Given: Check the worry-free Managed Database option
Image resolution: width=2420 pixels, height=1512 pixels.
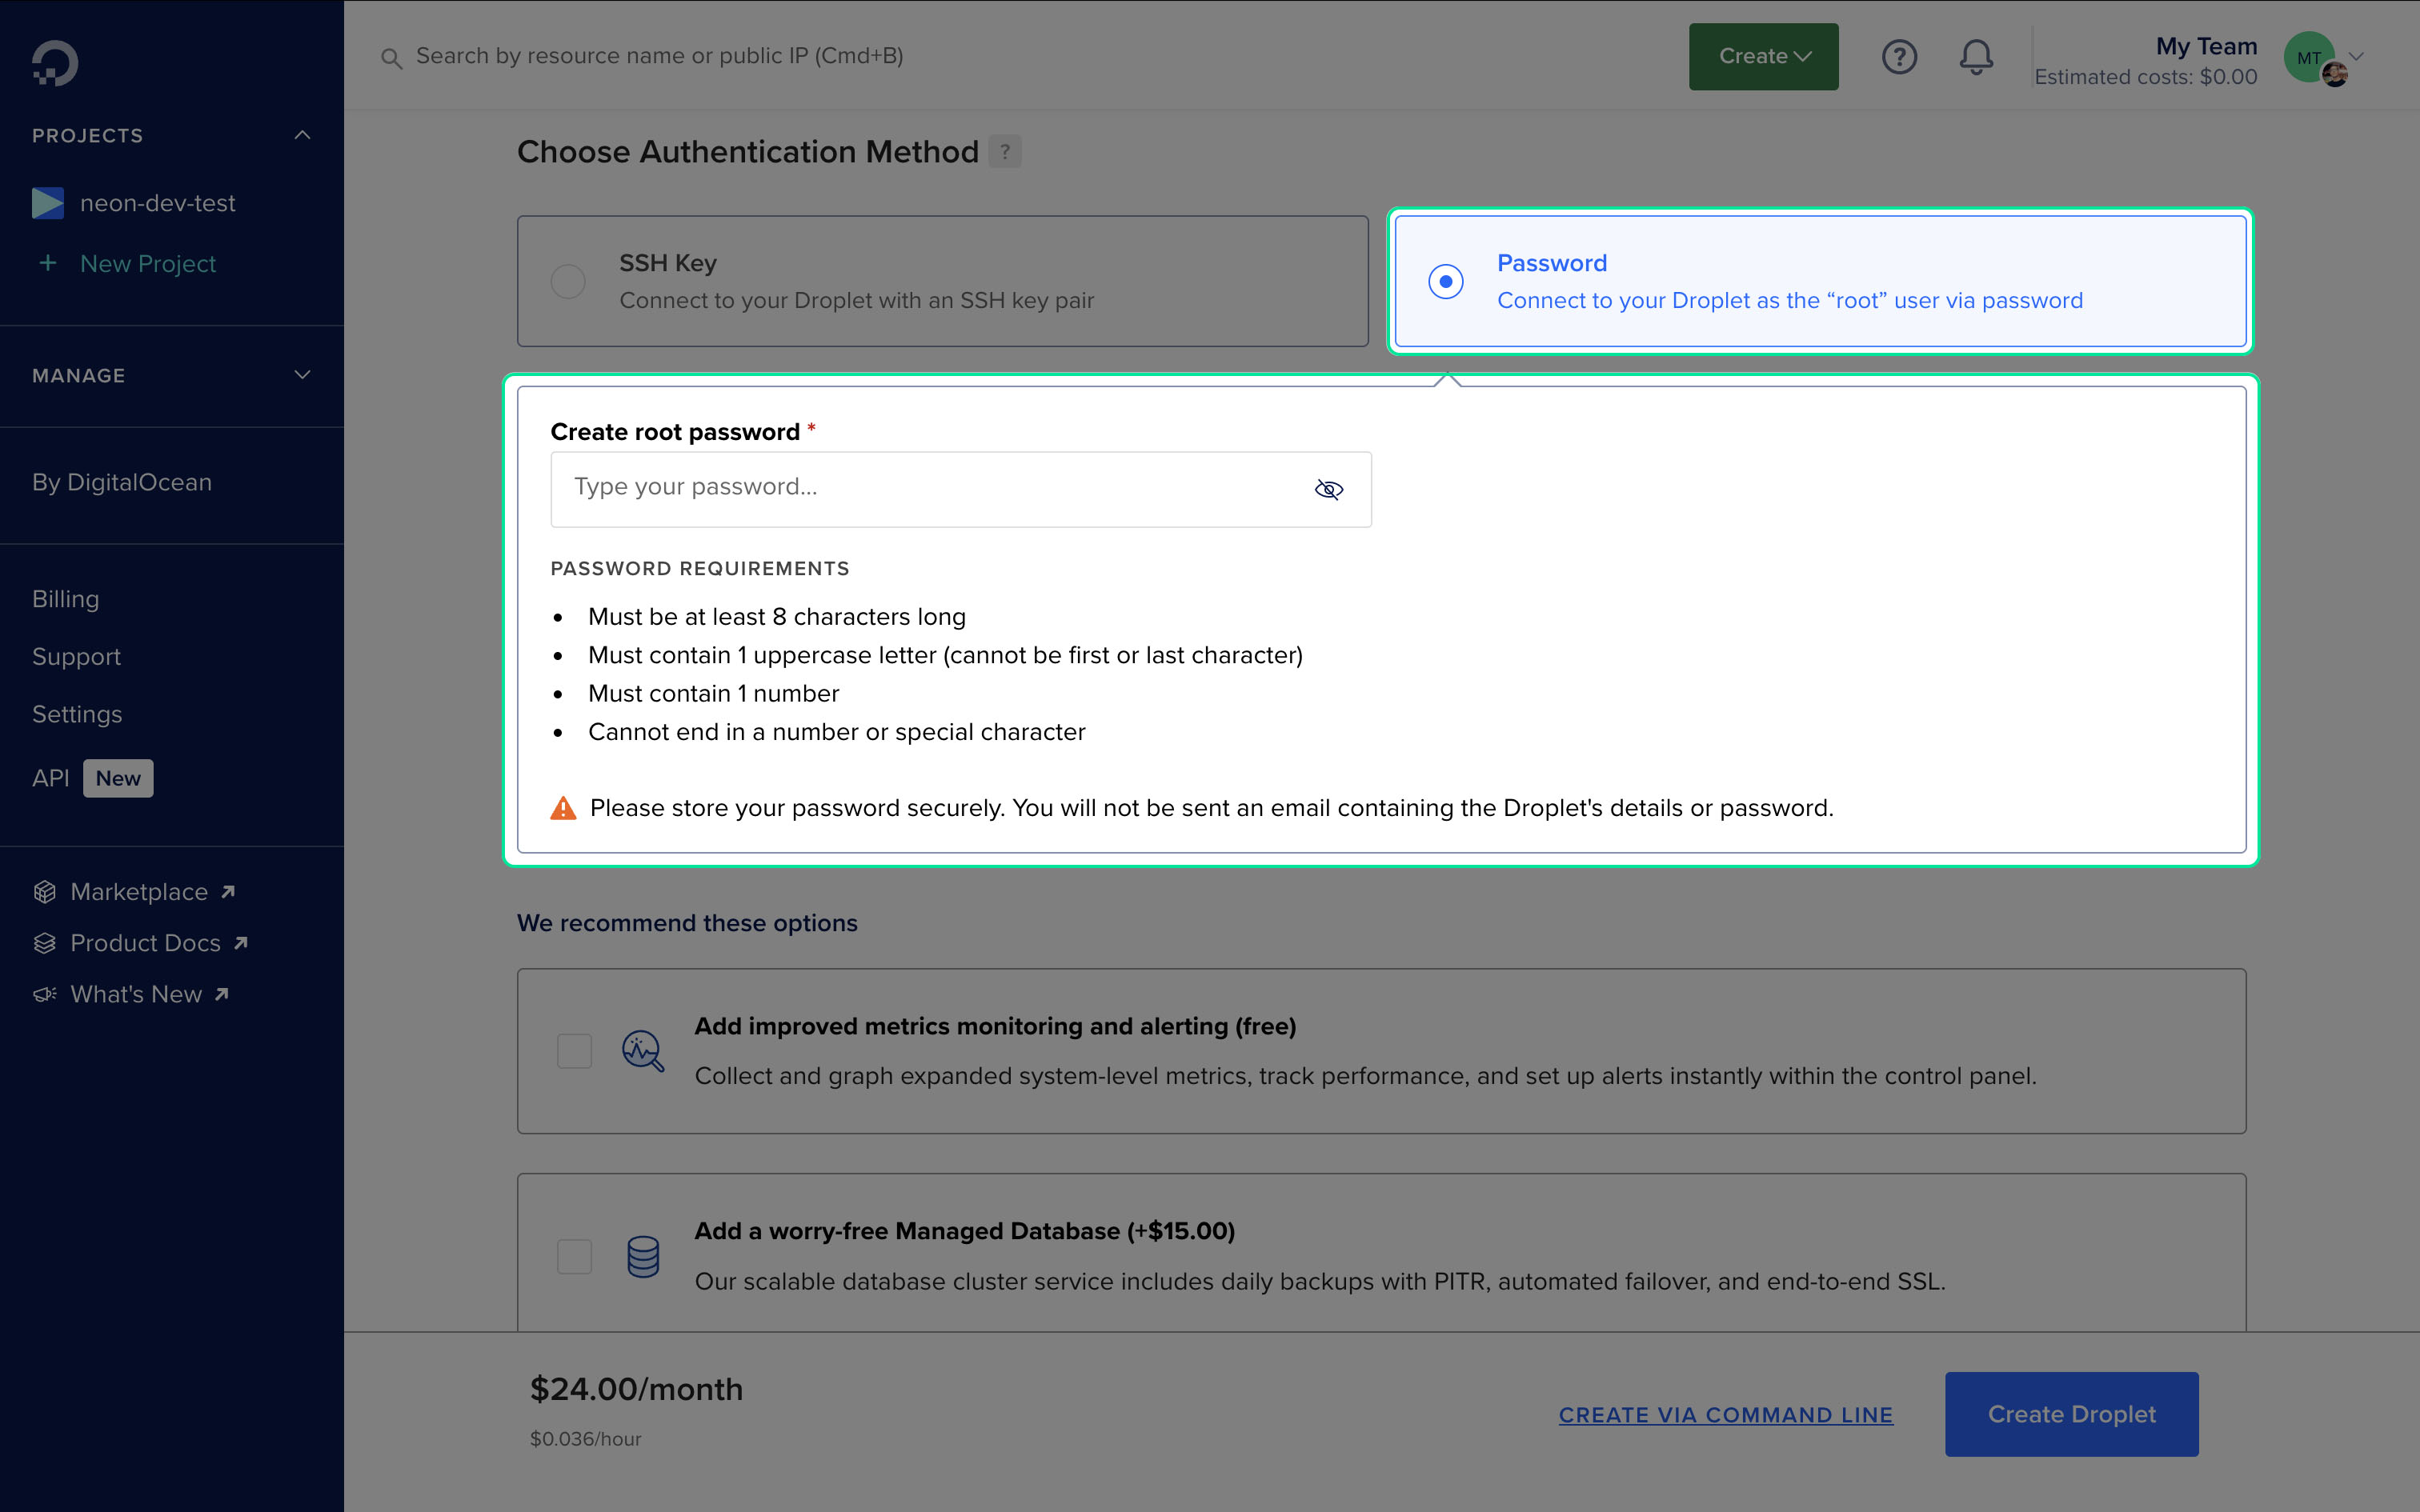Looking at the screenshot, I should (574, 1256).
